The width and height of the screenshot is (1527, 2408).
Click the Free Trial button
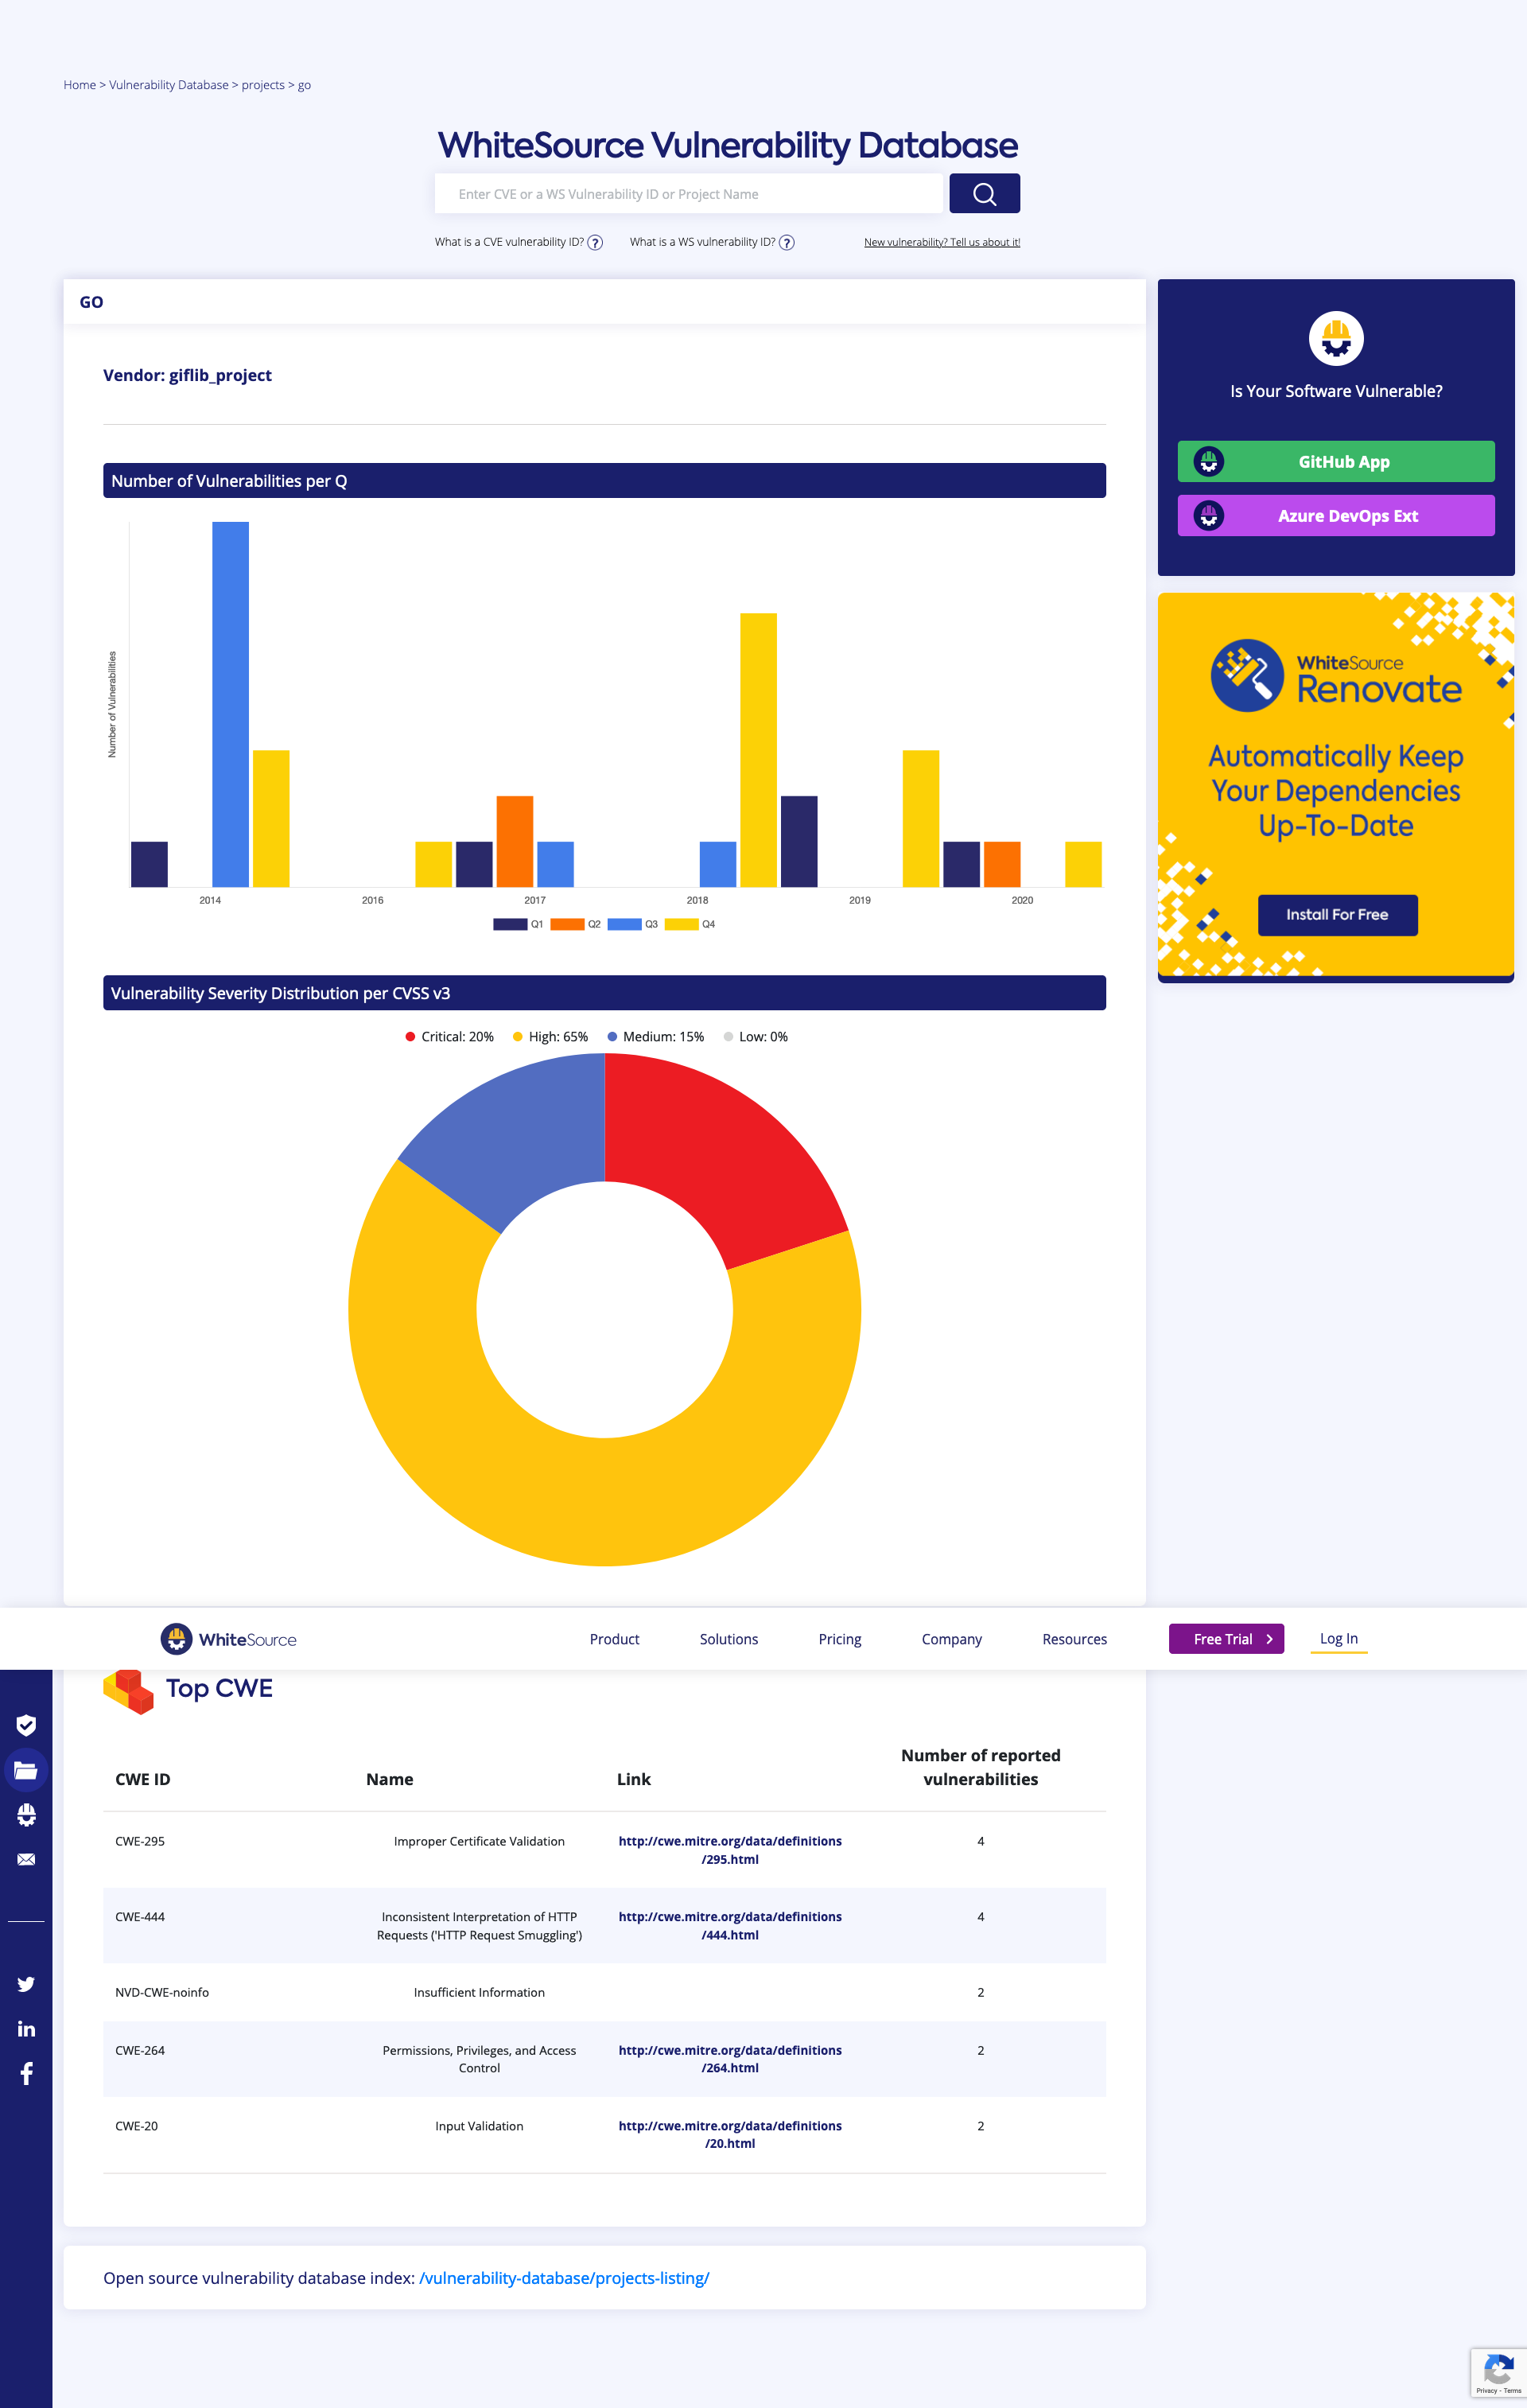1226,1639
